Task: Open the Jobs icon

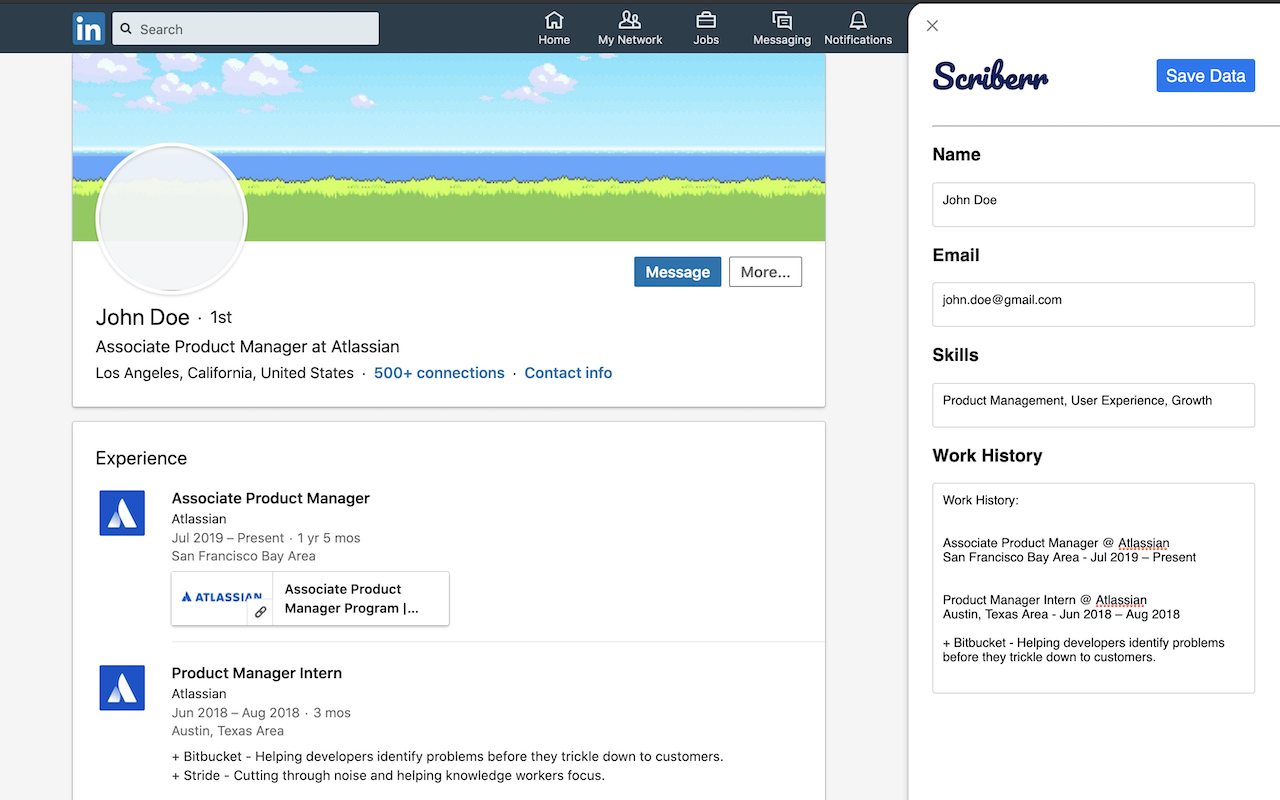Action: pos(706,22)
